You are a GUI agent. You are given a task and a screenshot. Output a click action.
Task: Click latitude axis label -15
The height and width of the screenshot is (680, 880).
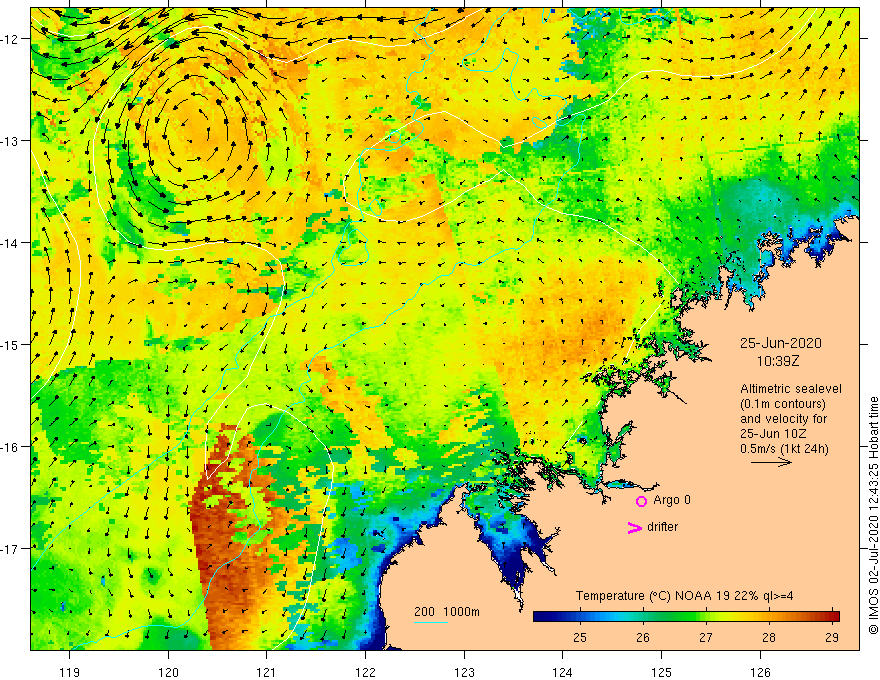click(11, 344)
